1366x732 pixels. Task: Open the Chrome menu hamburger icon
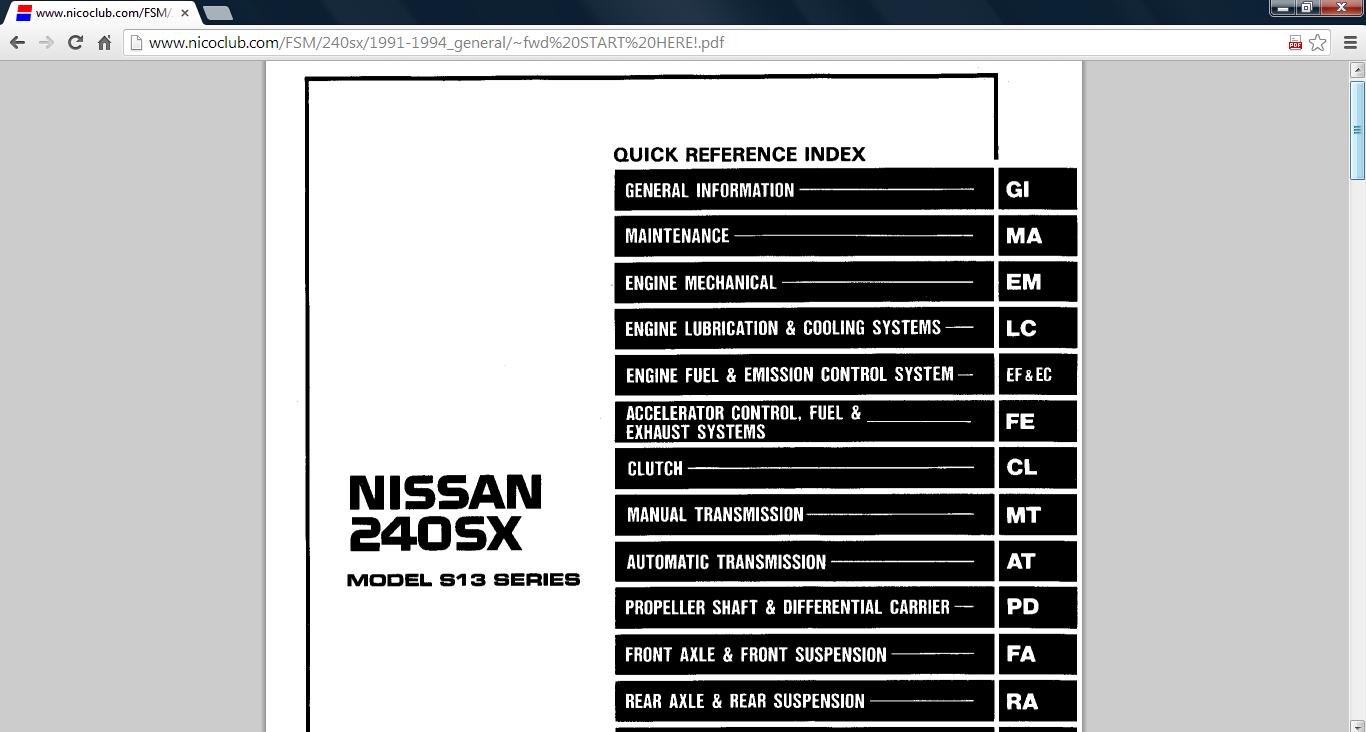[x=1348, y=42]
